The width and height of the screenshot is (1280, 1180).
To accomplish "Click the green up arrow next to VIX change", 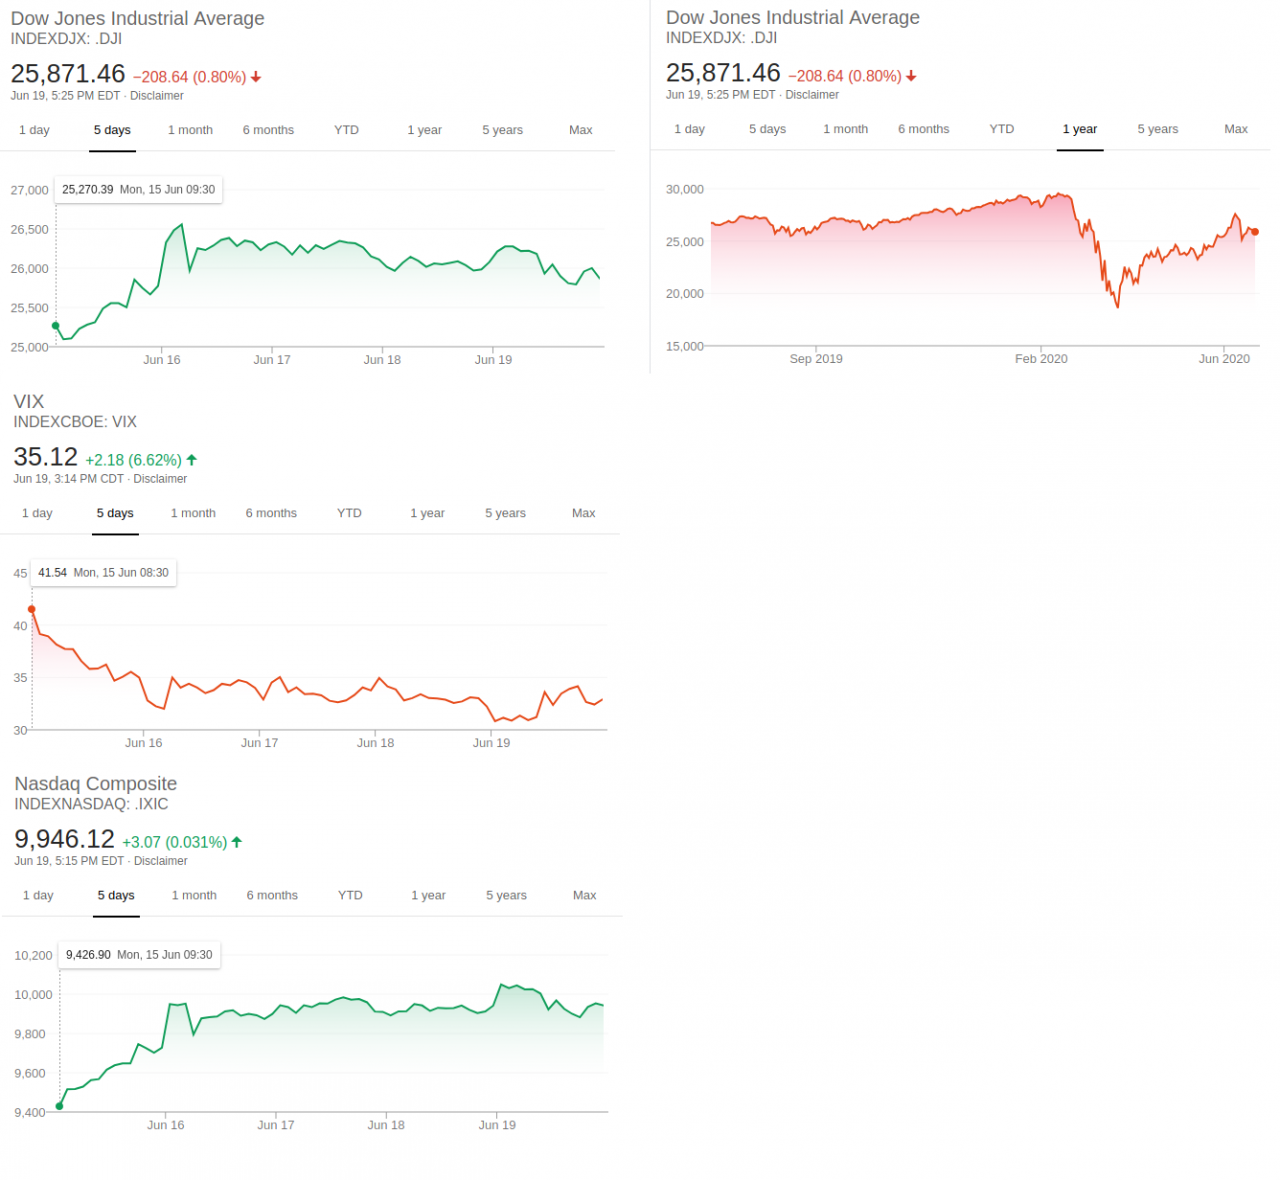I will pyautogui.click(x=192, y=460).
